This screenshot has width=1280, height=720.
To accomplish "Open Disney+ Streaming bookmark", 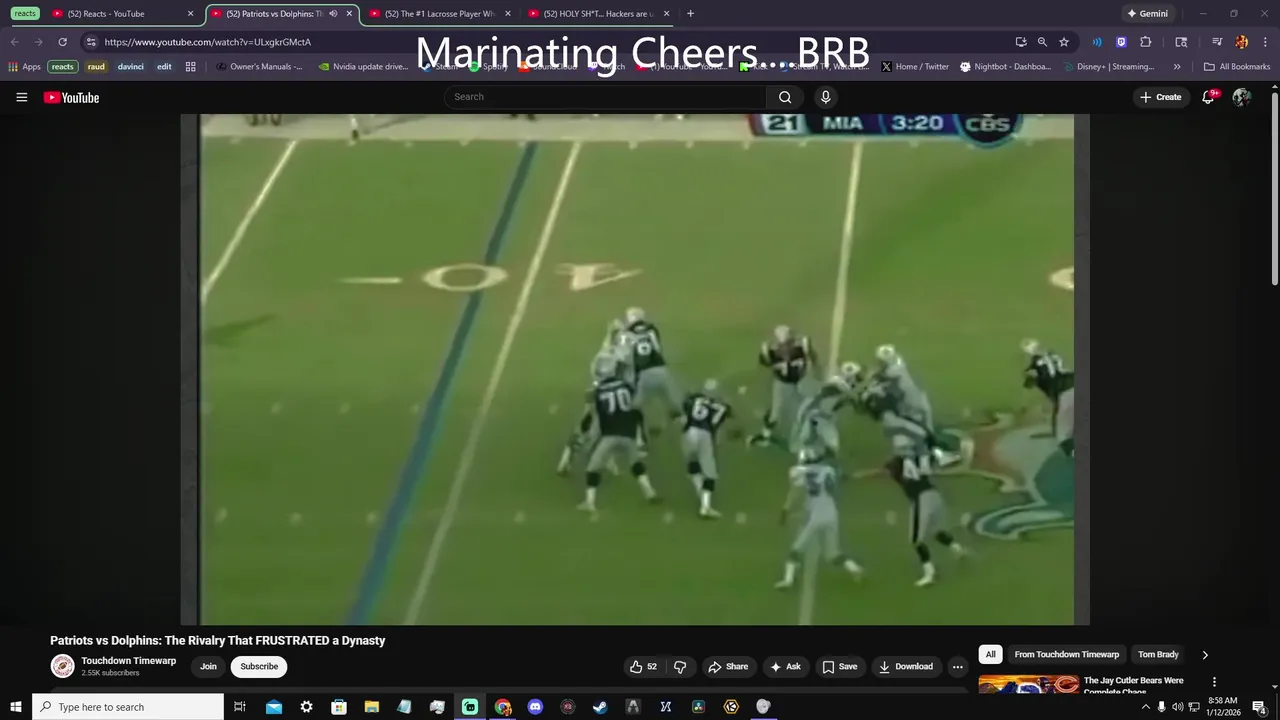I will click(1108, 67).
